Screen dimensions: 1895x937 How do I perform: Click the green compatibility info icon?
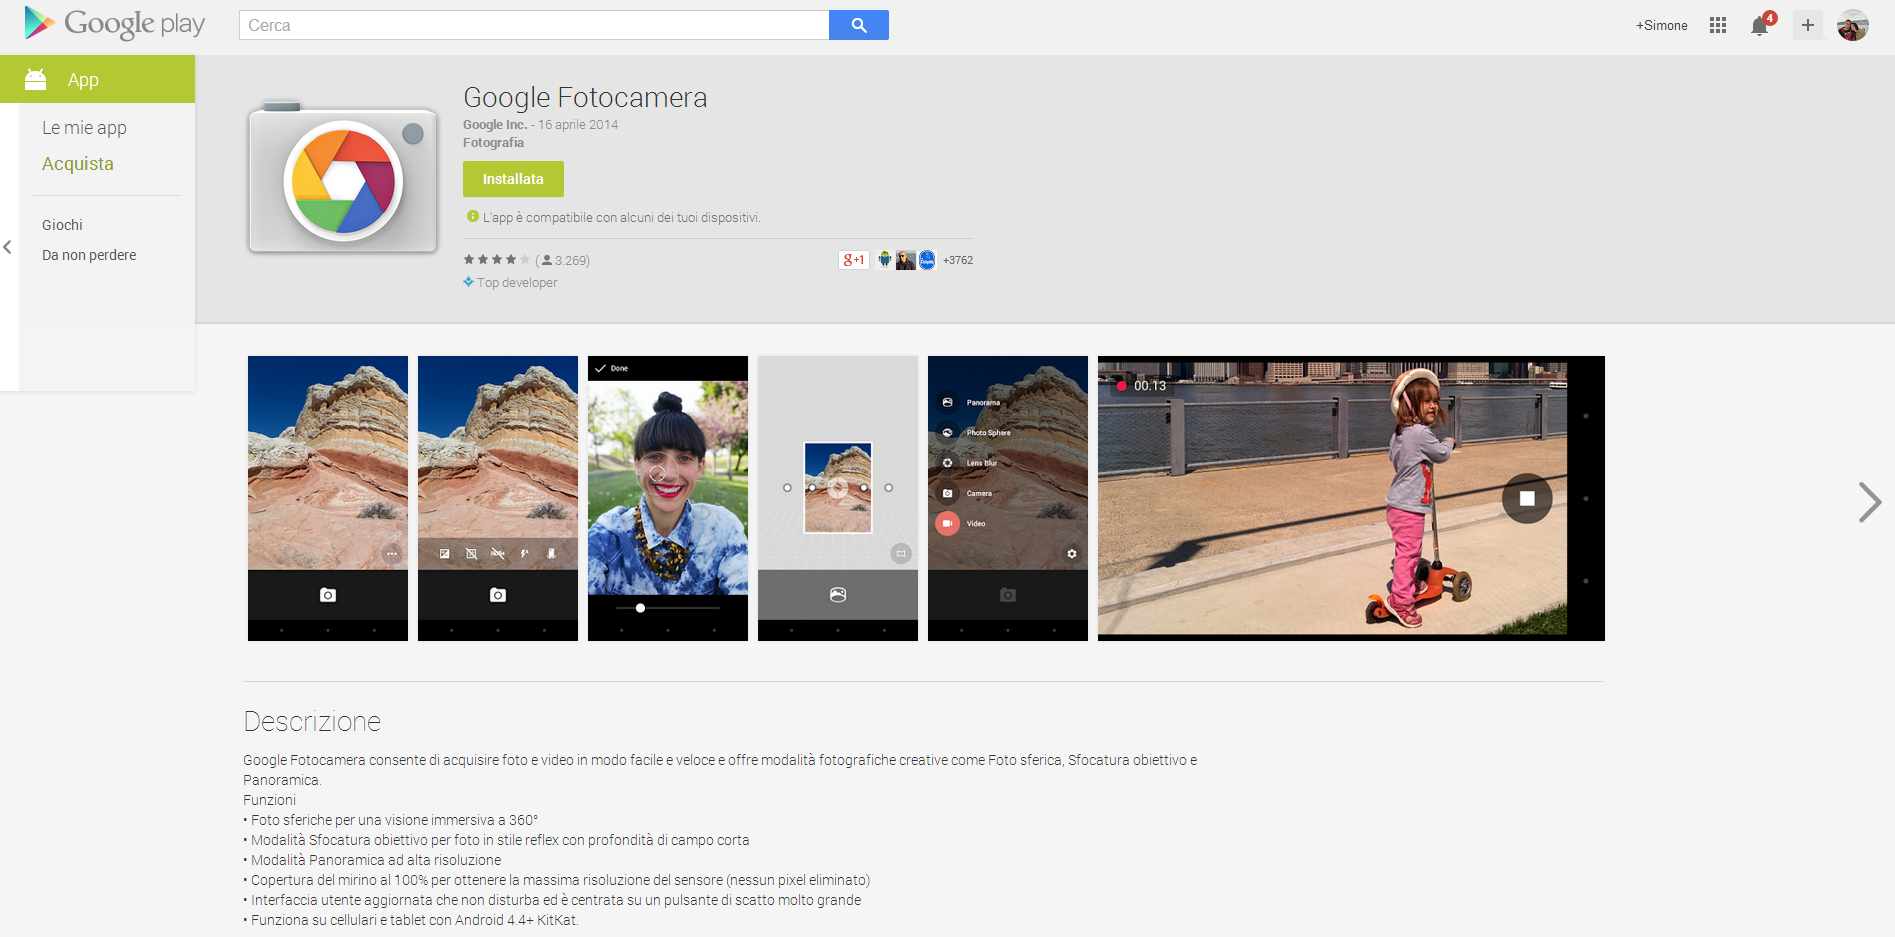pos(473,216)
